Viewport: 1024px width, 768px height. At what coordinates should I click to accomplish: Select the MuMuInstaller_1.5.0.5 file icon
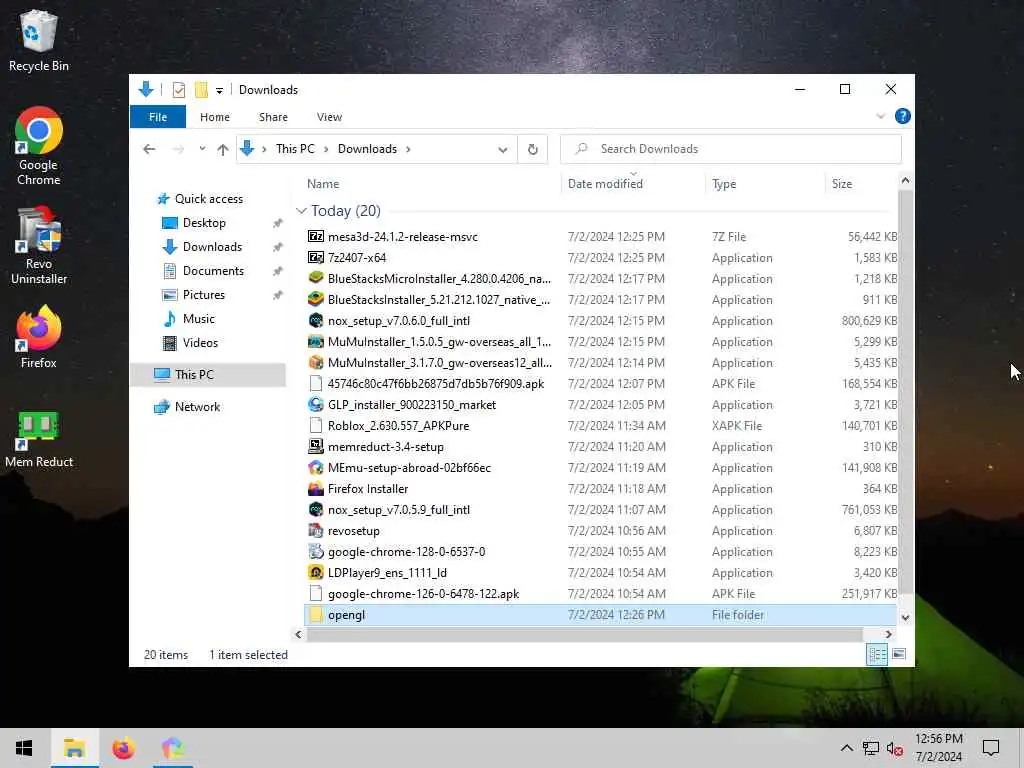[x=315, y=342]
